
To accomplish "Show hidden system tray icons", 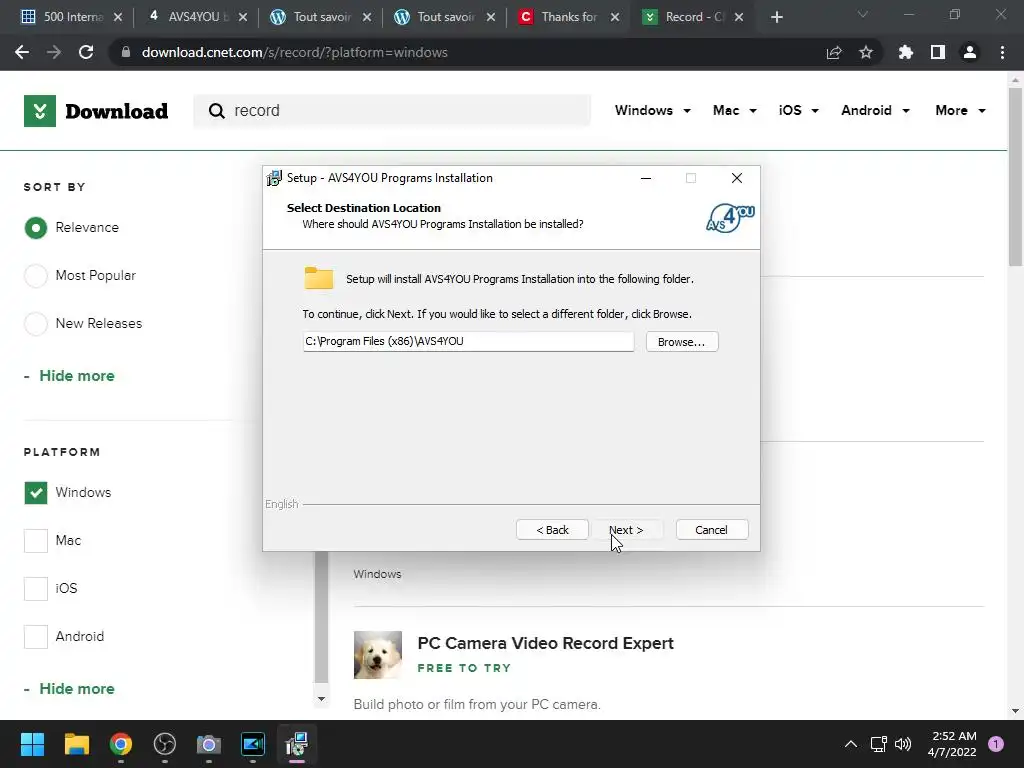I will (851, 744).
